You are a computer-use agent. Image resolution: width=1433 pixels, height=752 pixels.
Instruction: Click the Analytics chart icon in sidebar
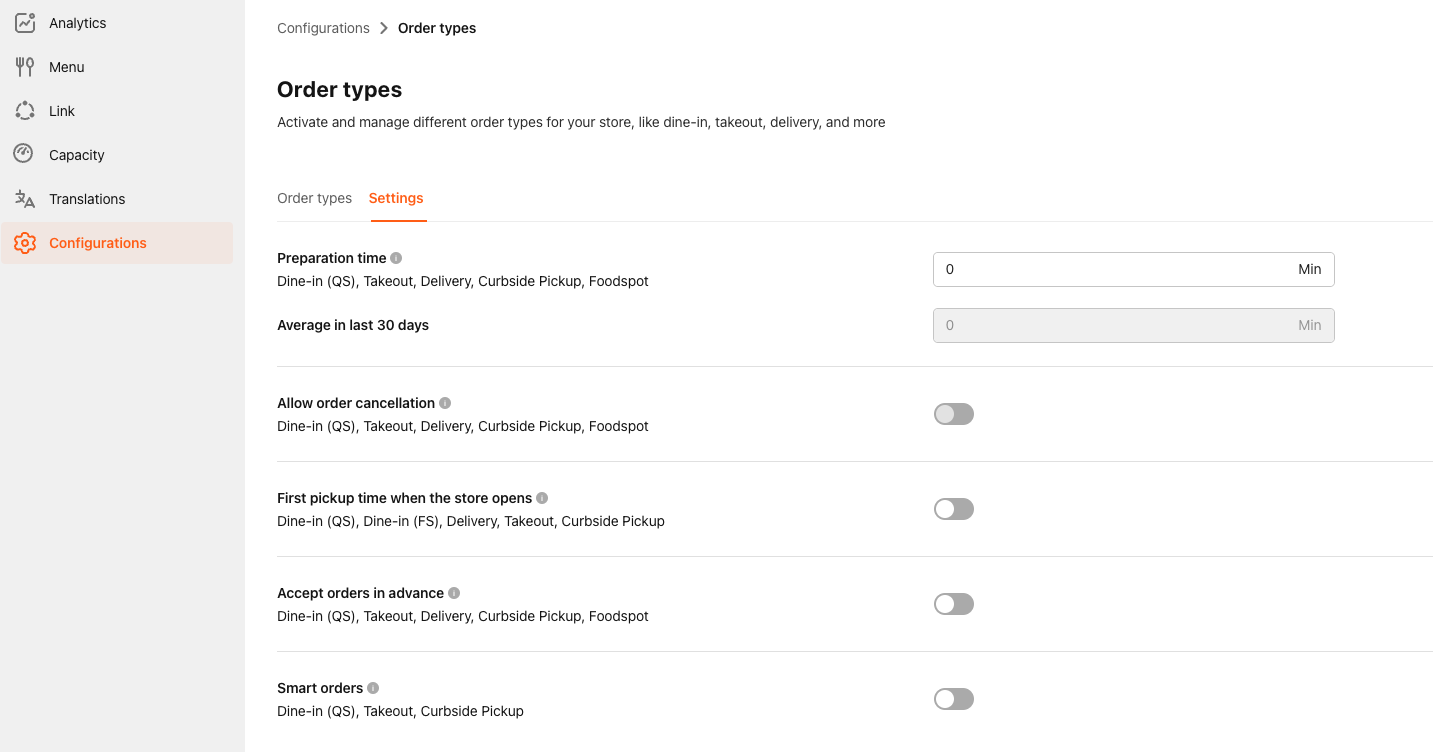(x=25, y=23)
